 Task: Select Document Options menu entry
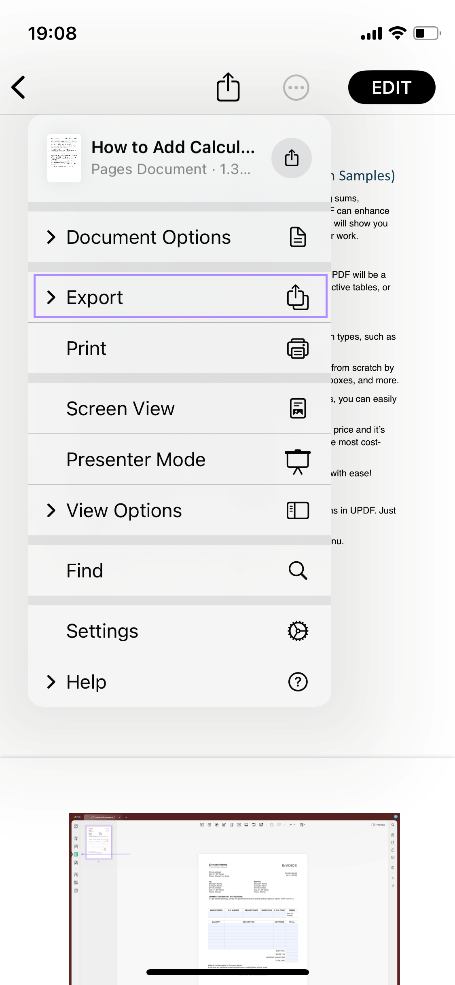tap(179, 237)
